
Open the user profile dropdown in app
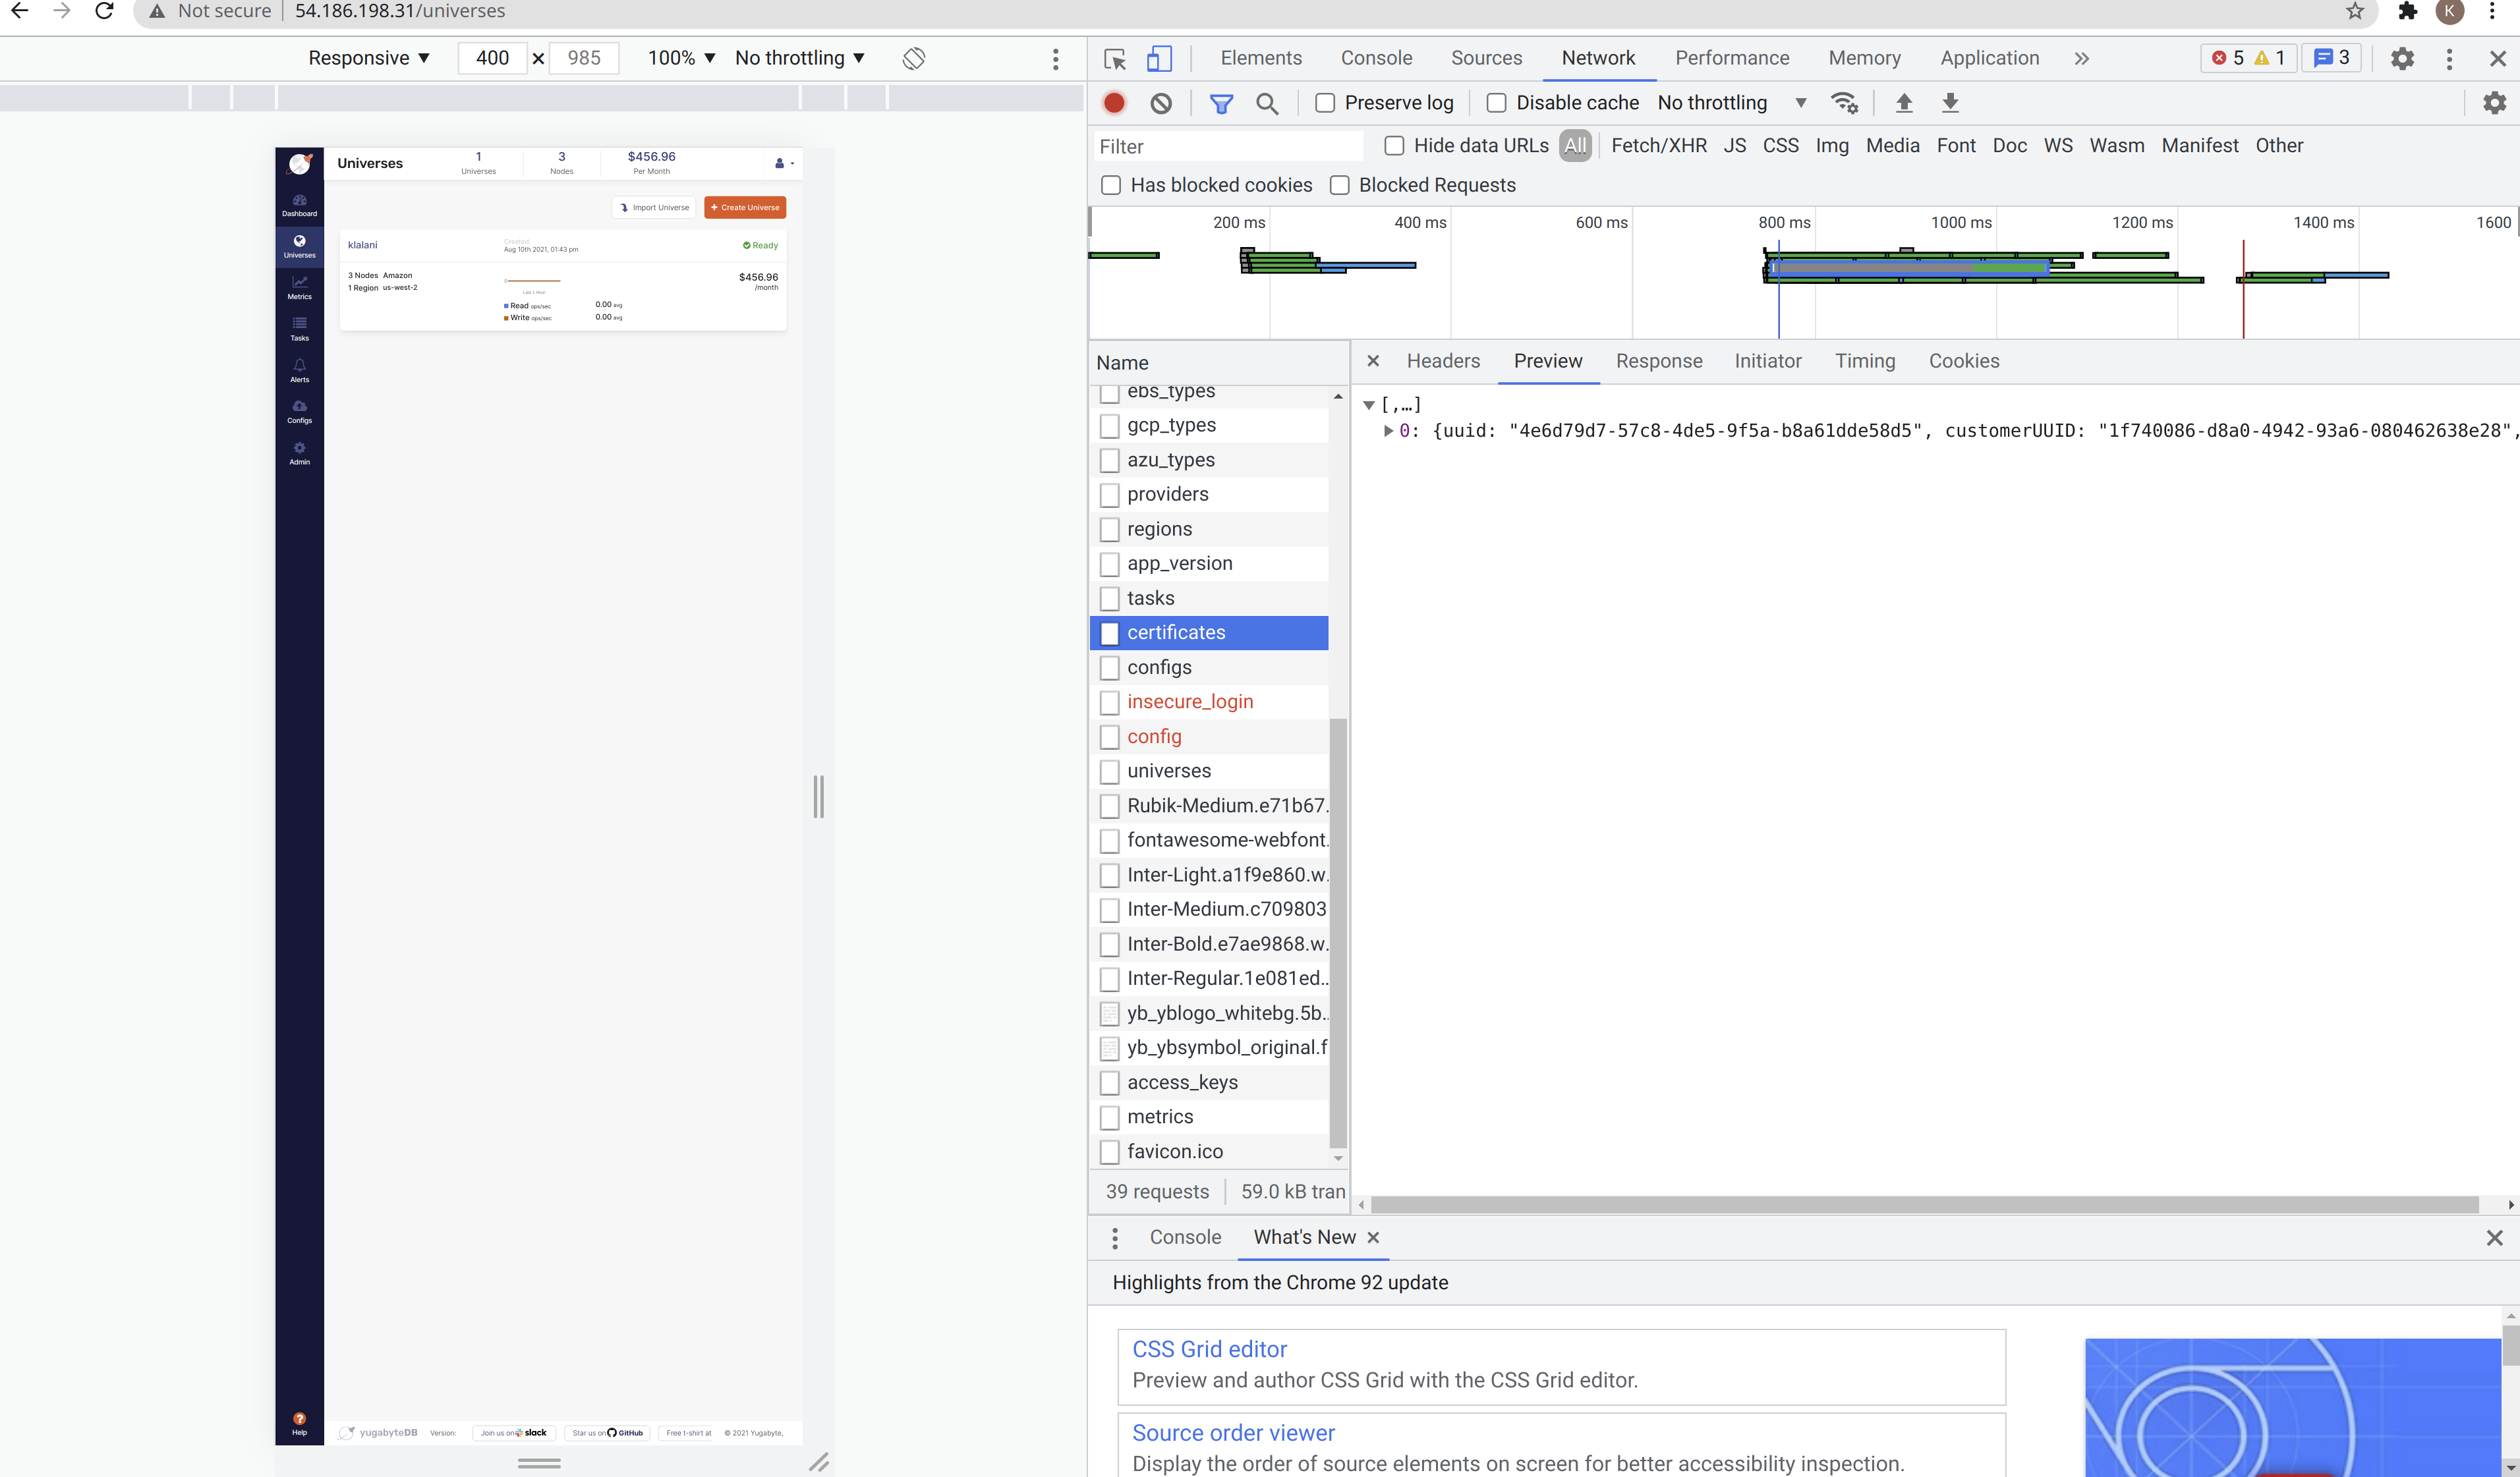click(x=784, y=163)
